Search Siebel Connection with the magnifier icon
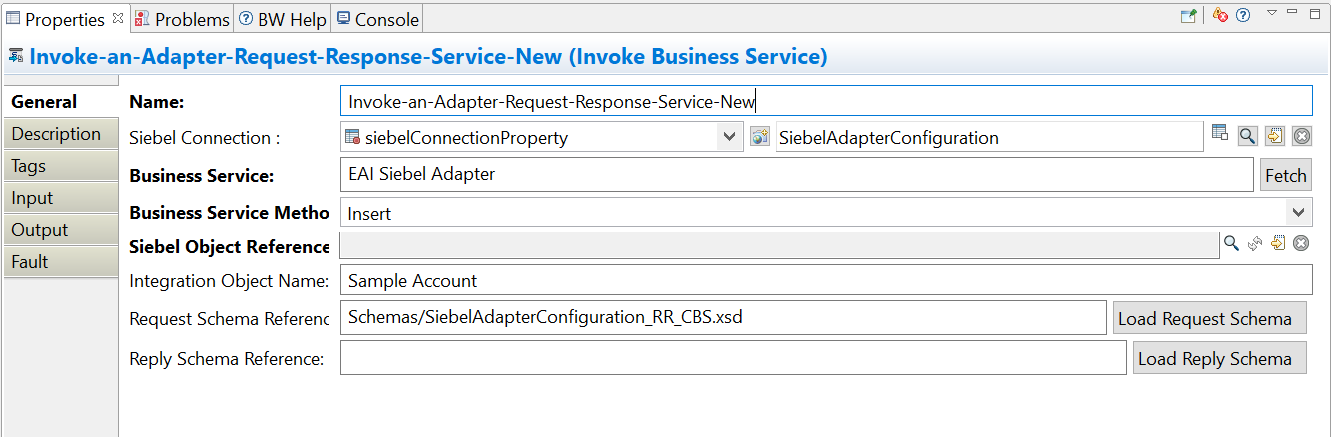Viewport: 1331px width, 437px height. (x=1247, y=136)
